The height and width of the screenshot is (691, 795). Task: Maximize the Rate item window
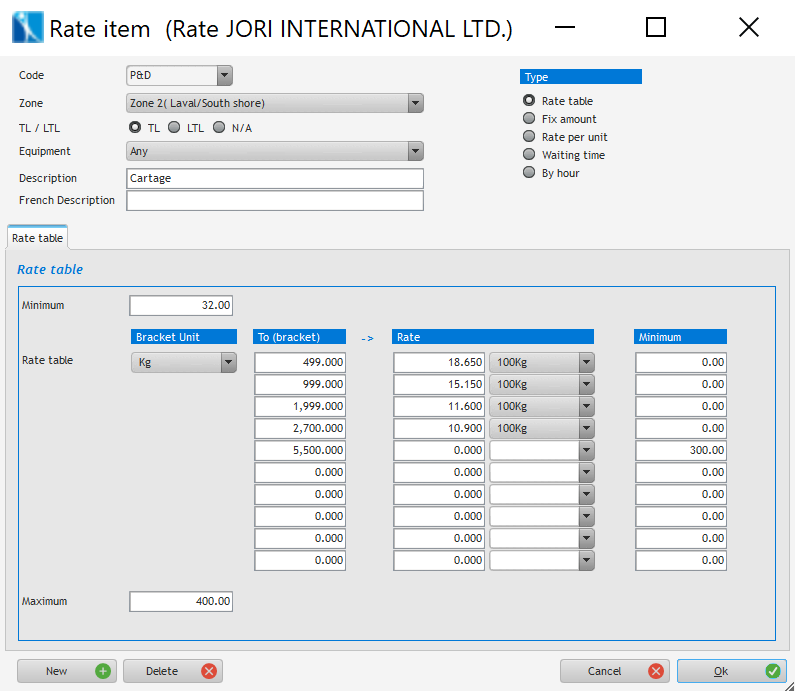(656, 27)
